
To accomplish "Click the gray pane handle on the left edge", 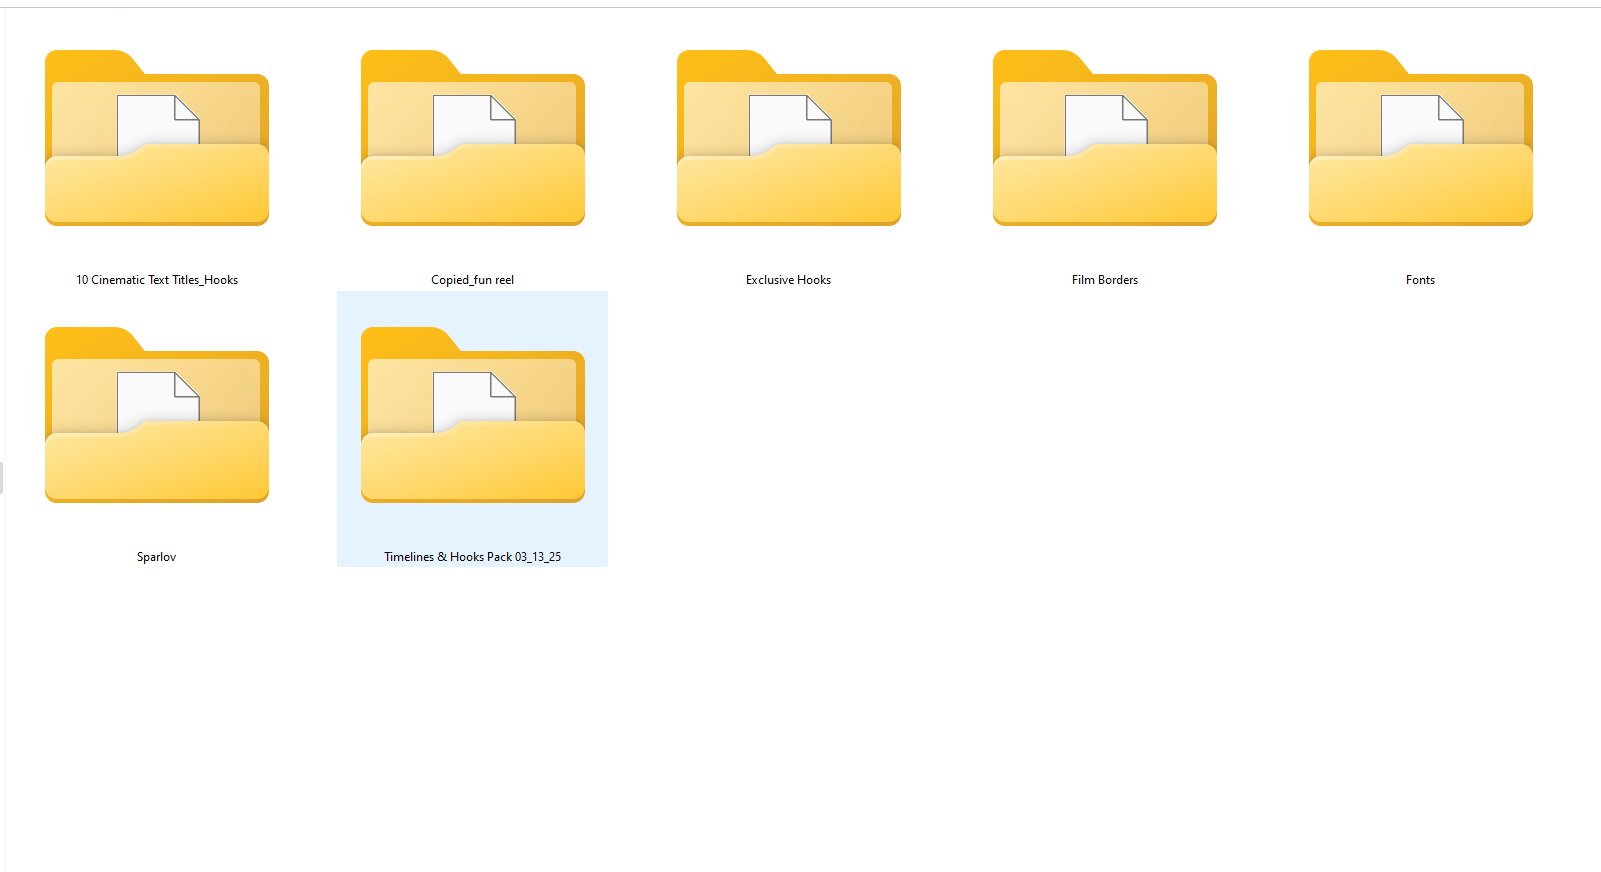I will (x=2, y=477).
